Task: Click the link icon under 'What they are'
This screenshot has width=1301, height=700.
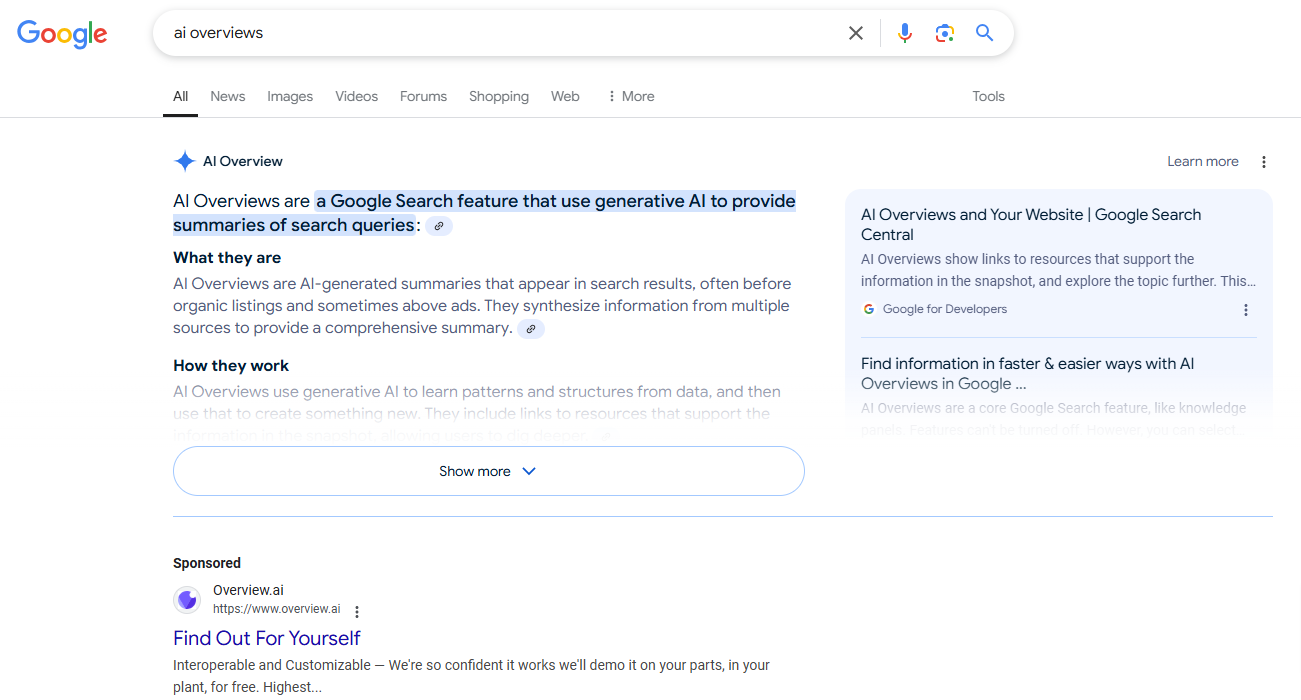Action: [531, 328]
